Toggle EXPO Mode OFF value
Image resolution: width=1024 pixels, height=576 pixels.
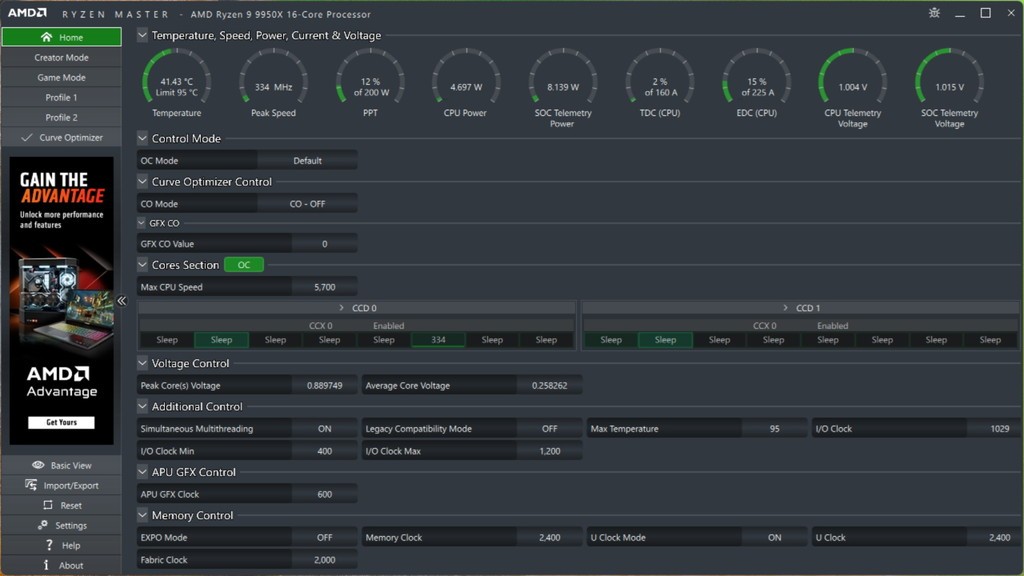point(324,538)
